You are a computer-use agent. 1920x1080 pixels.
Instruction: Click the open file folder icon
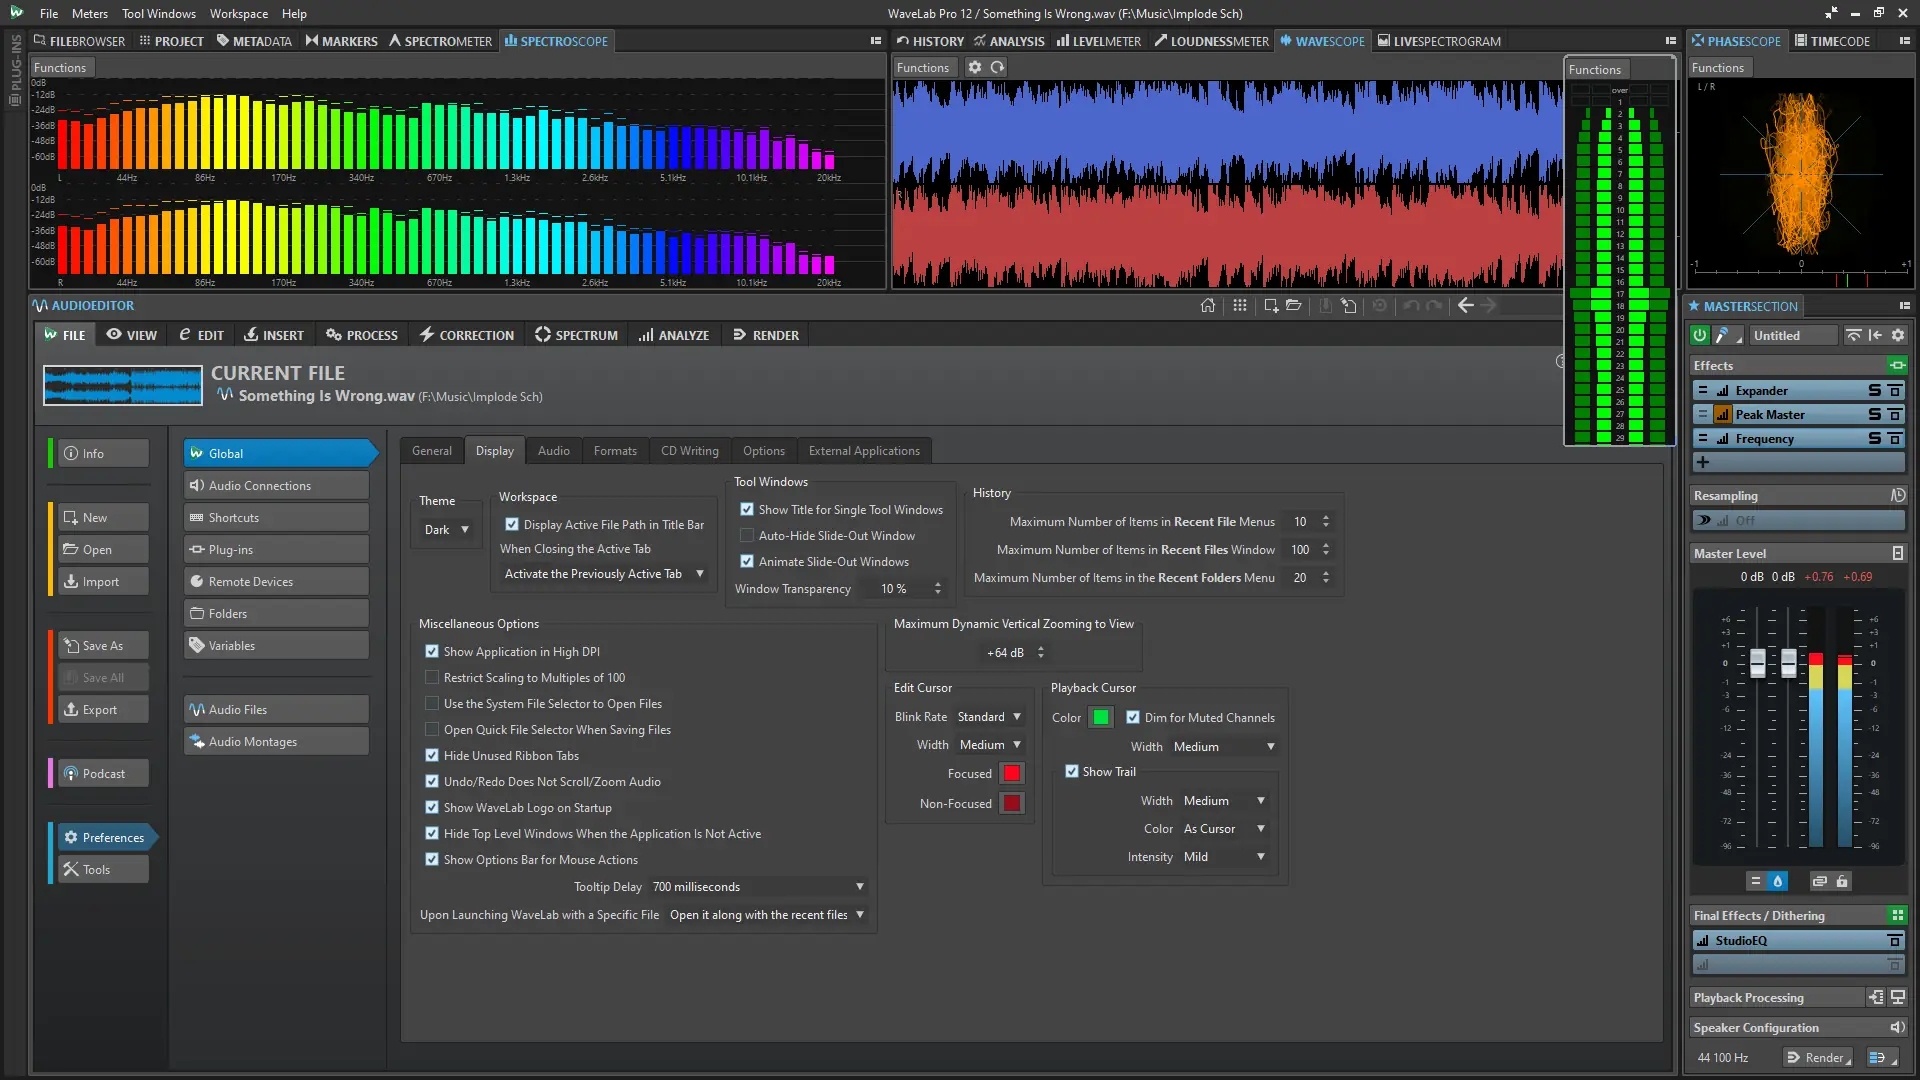(1293, 306)
